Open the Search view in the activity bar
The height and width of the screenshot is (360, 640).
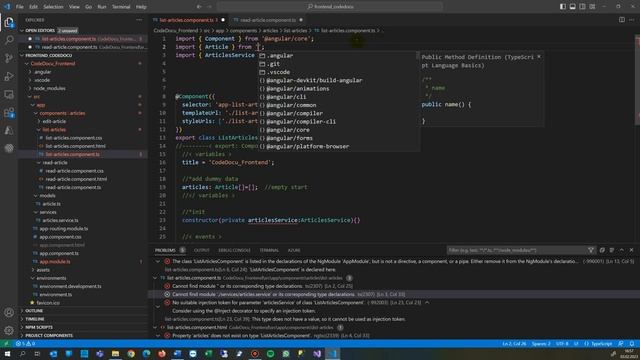click(x=9, y=40)
